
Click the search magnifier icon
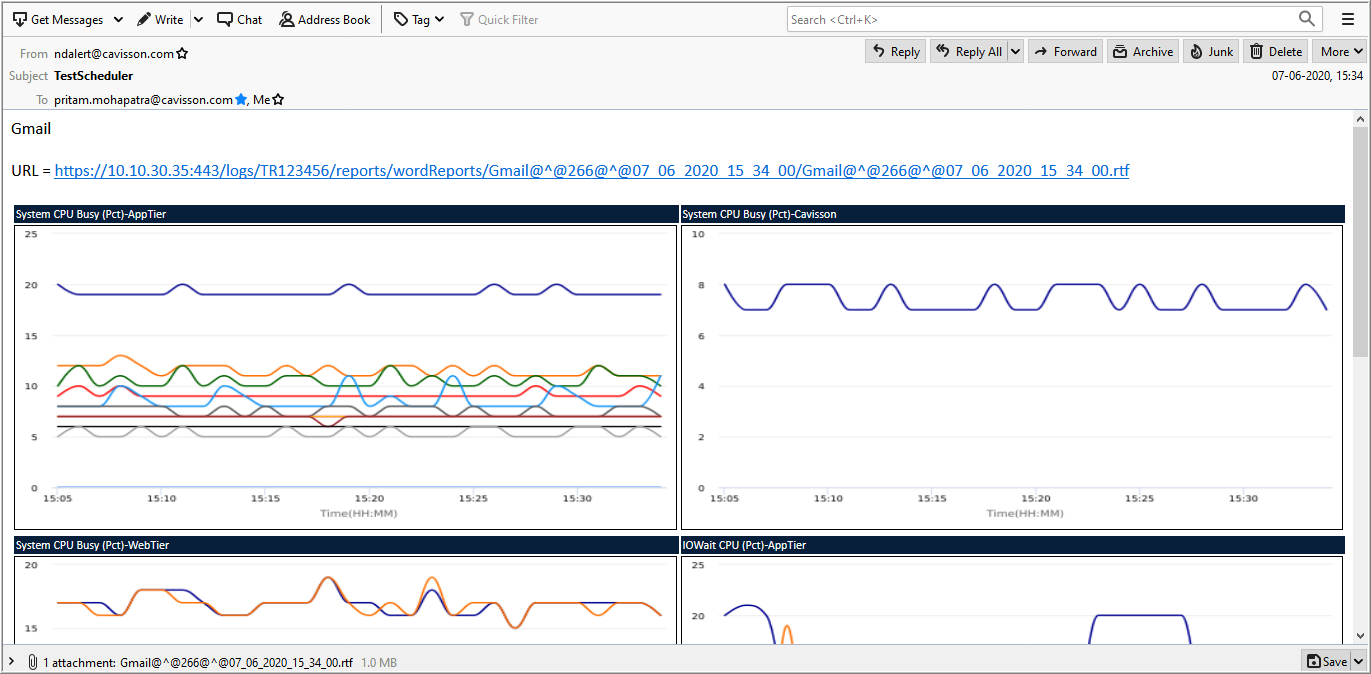1307,19
